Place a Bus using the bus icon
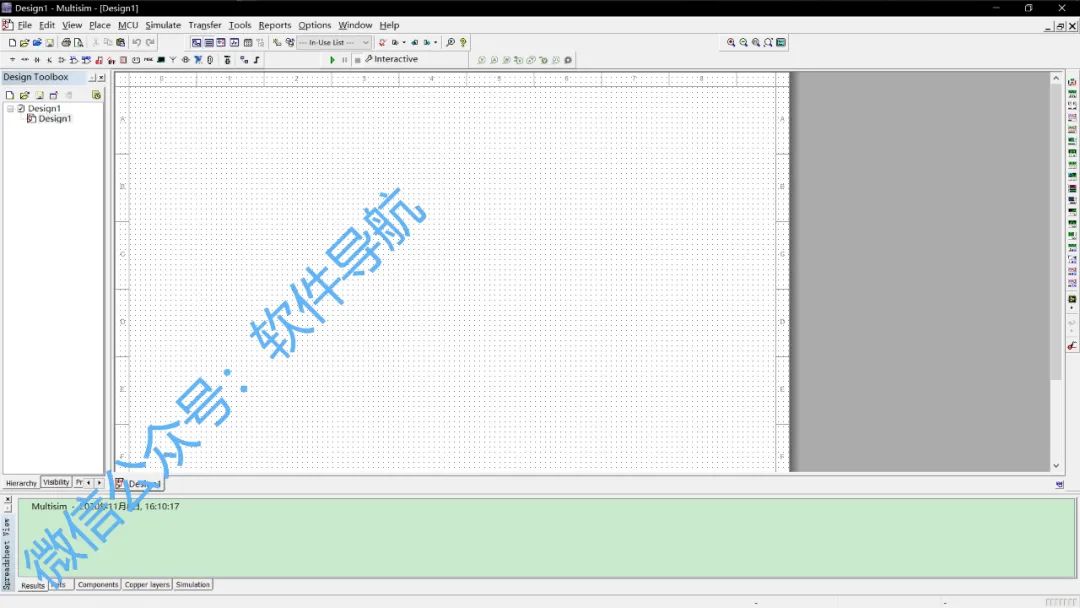The height and width of the screenshot is (608, 1080). (x=256, y=60)
